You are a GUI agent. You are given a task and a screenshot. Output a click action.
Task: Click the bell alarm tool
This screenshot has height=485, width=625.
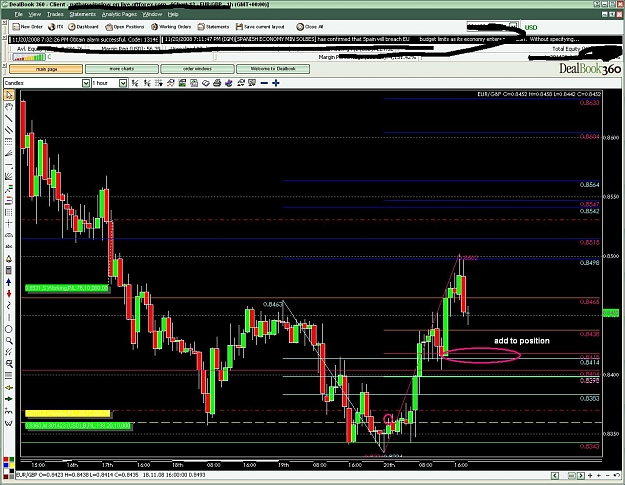point(9,259)
